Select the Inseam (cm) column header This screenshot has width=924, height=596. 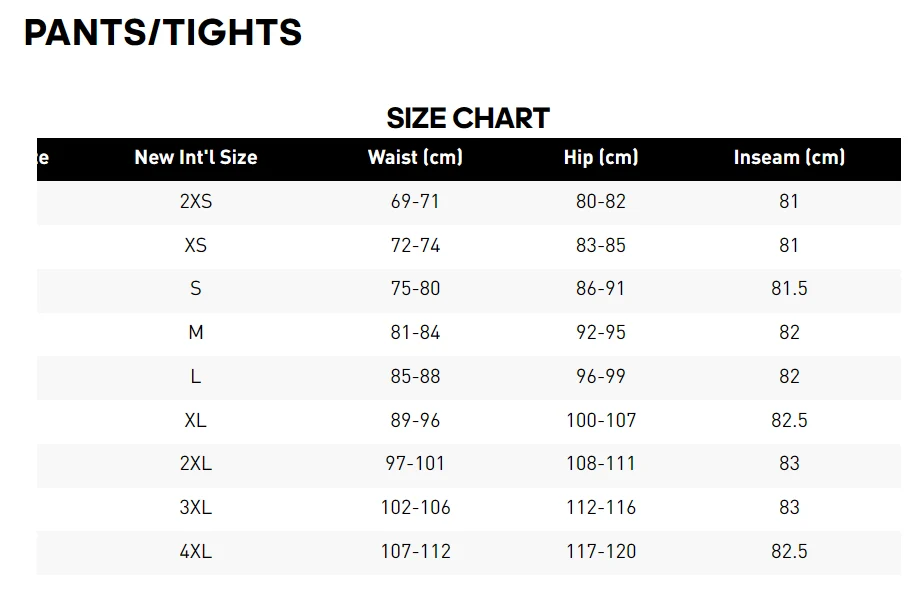[789, 157]
